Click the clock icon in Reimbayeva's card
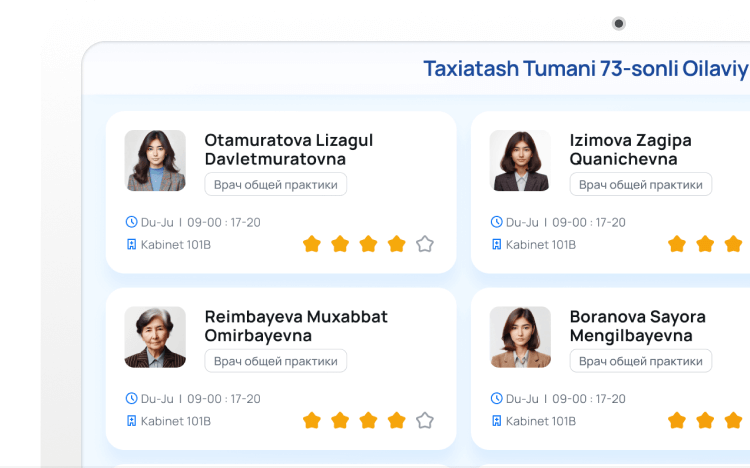 coord(131,398)
